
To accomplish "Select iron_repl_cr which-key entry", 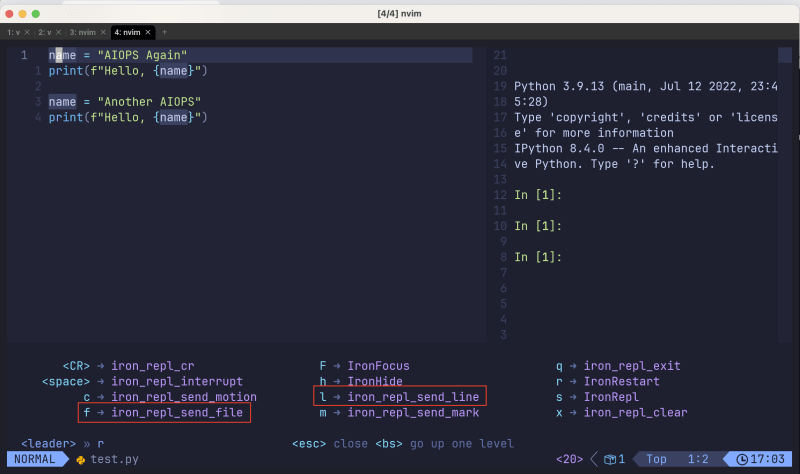I will click(x=128, y=366).
